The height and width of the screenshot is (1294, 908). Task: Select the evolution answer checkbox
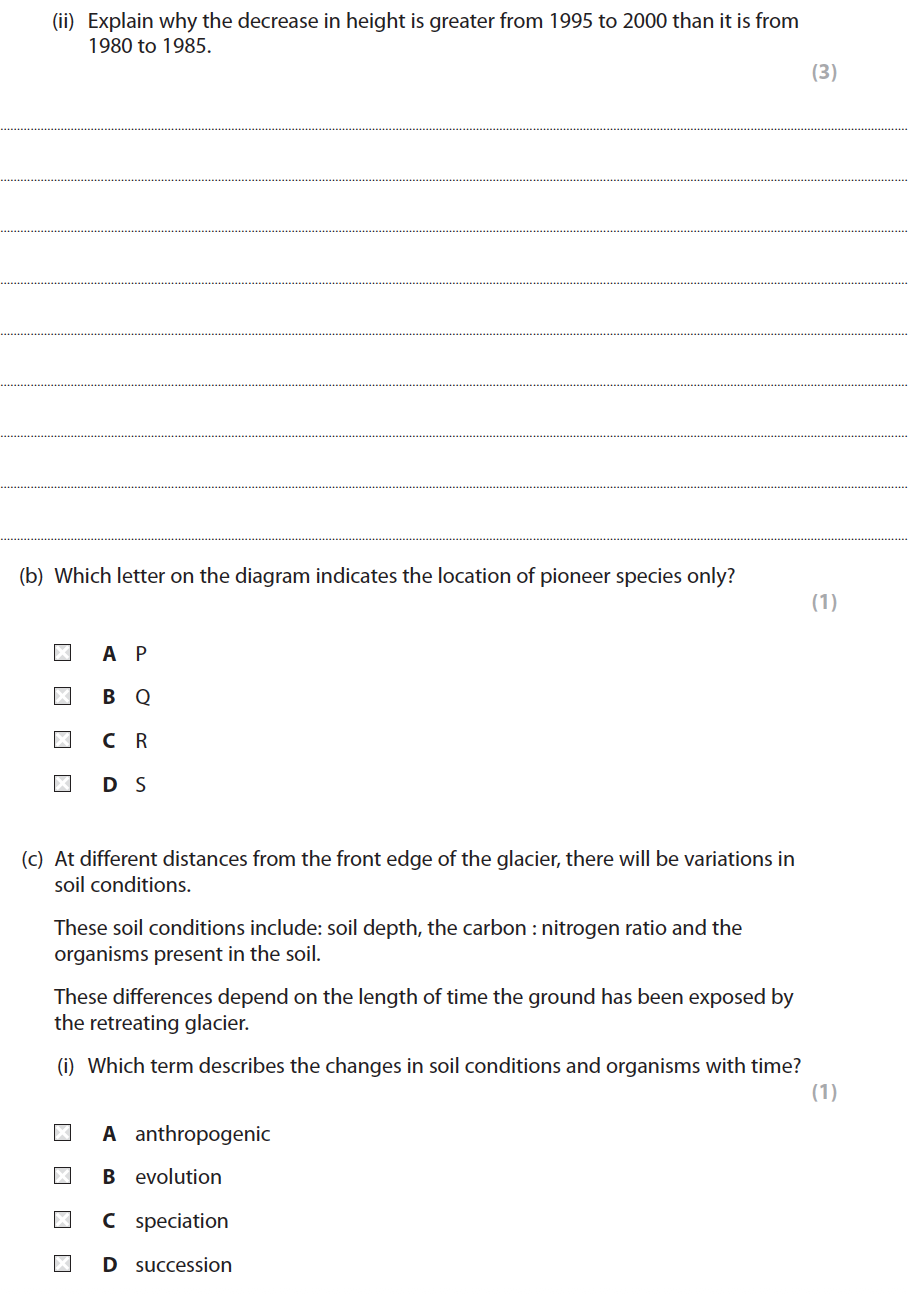pyautogui.click(x=63, y=1176)
